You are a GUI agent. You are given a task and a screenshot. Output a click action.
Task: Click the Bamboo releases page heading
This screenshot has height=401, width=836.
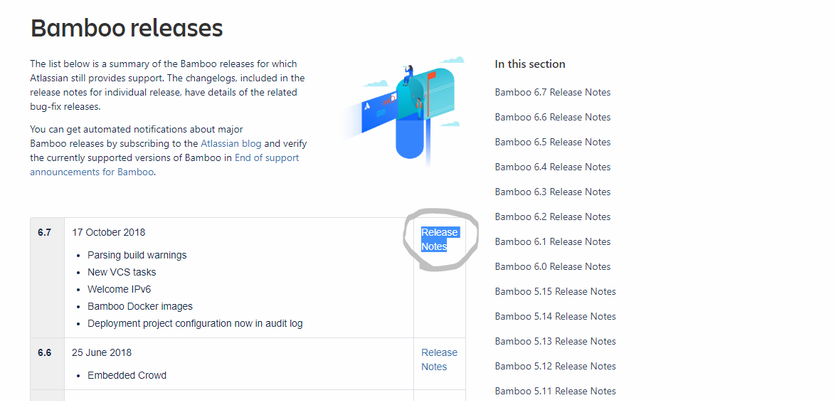[126, 28]
